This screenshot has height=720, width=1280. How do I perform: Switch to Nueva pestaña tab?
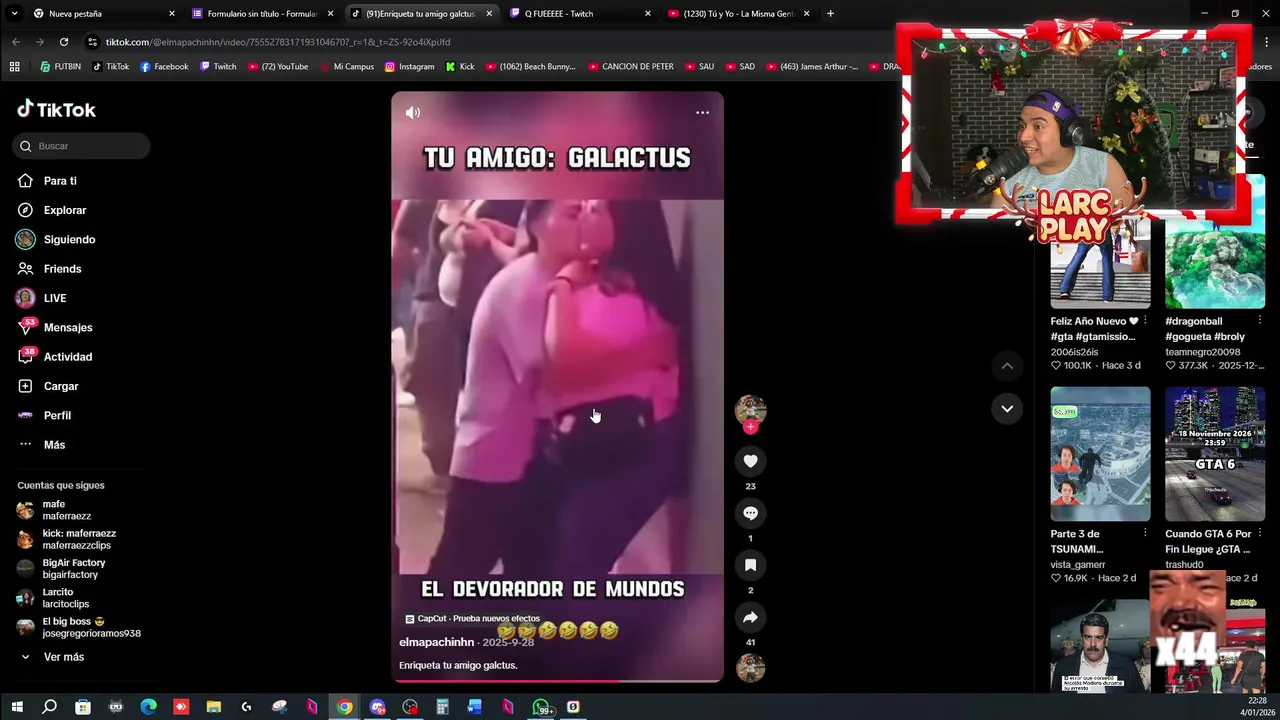coord(104,14)
